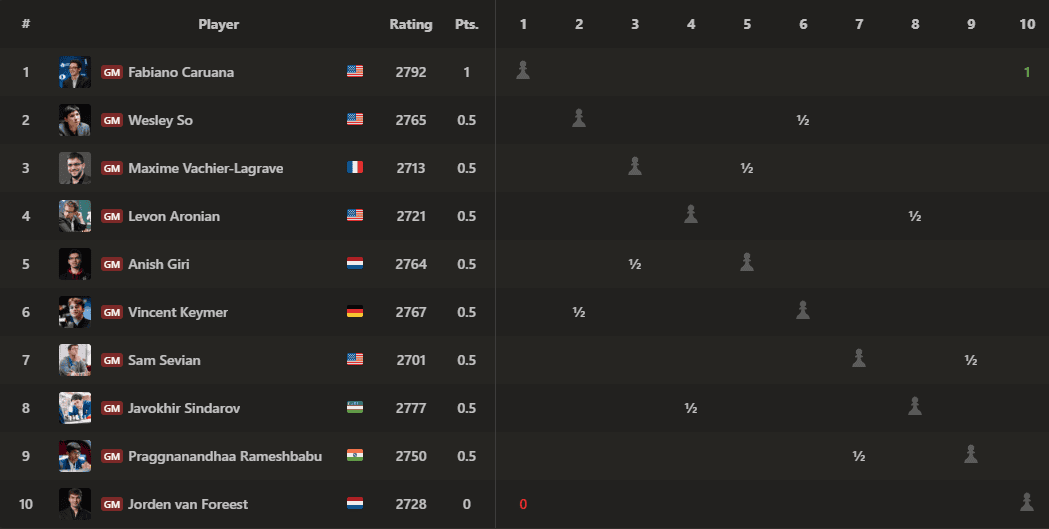Click the Indian flag beside Praggnanandhaa Rameshbabu
The width and height of the screenshot is (1049, 529).
click(355, 455)
